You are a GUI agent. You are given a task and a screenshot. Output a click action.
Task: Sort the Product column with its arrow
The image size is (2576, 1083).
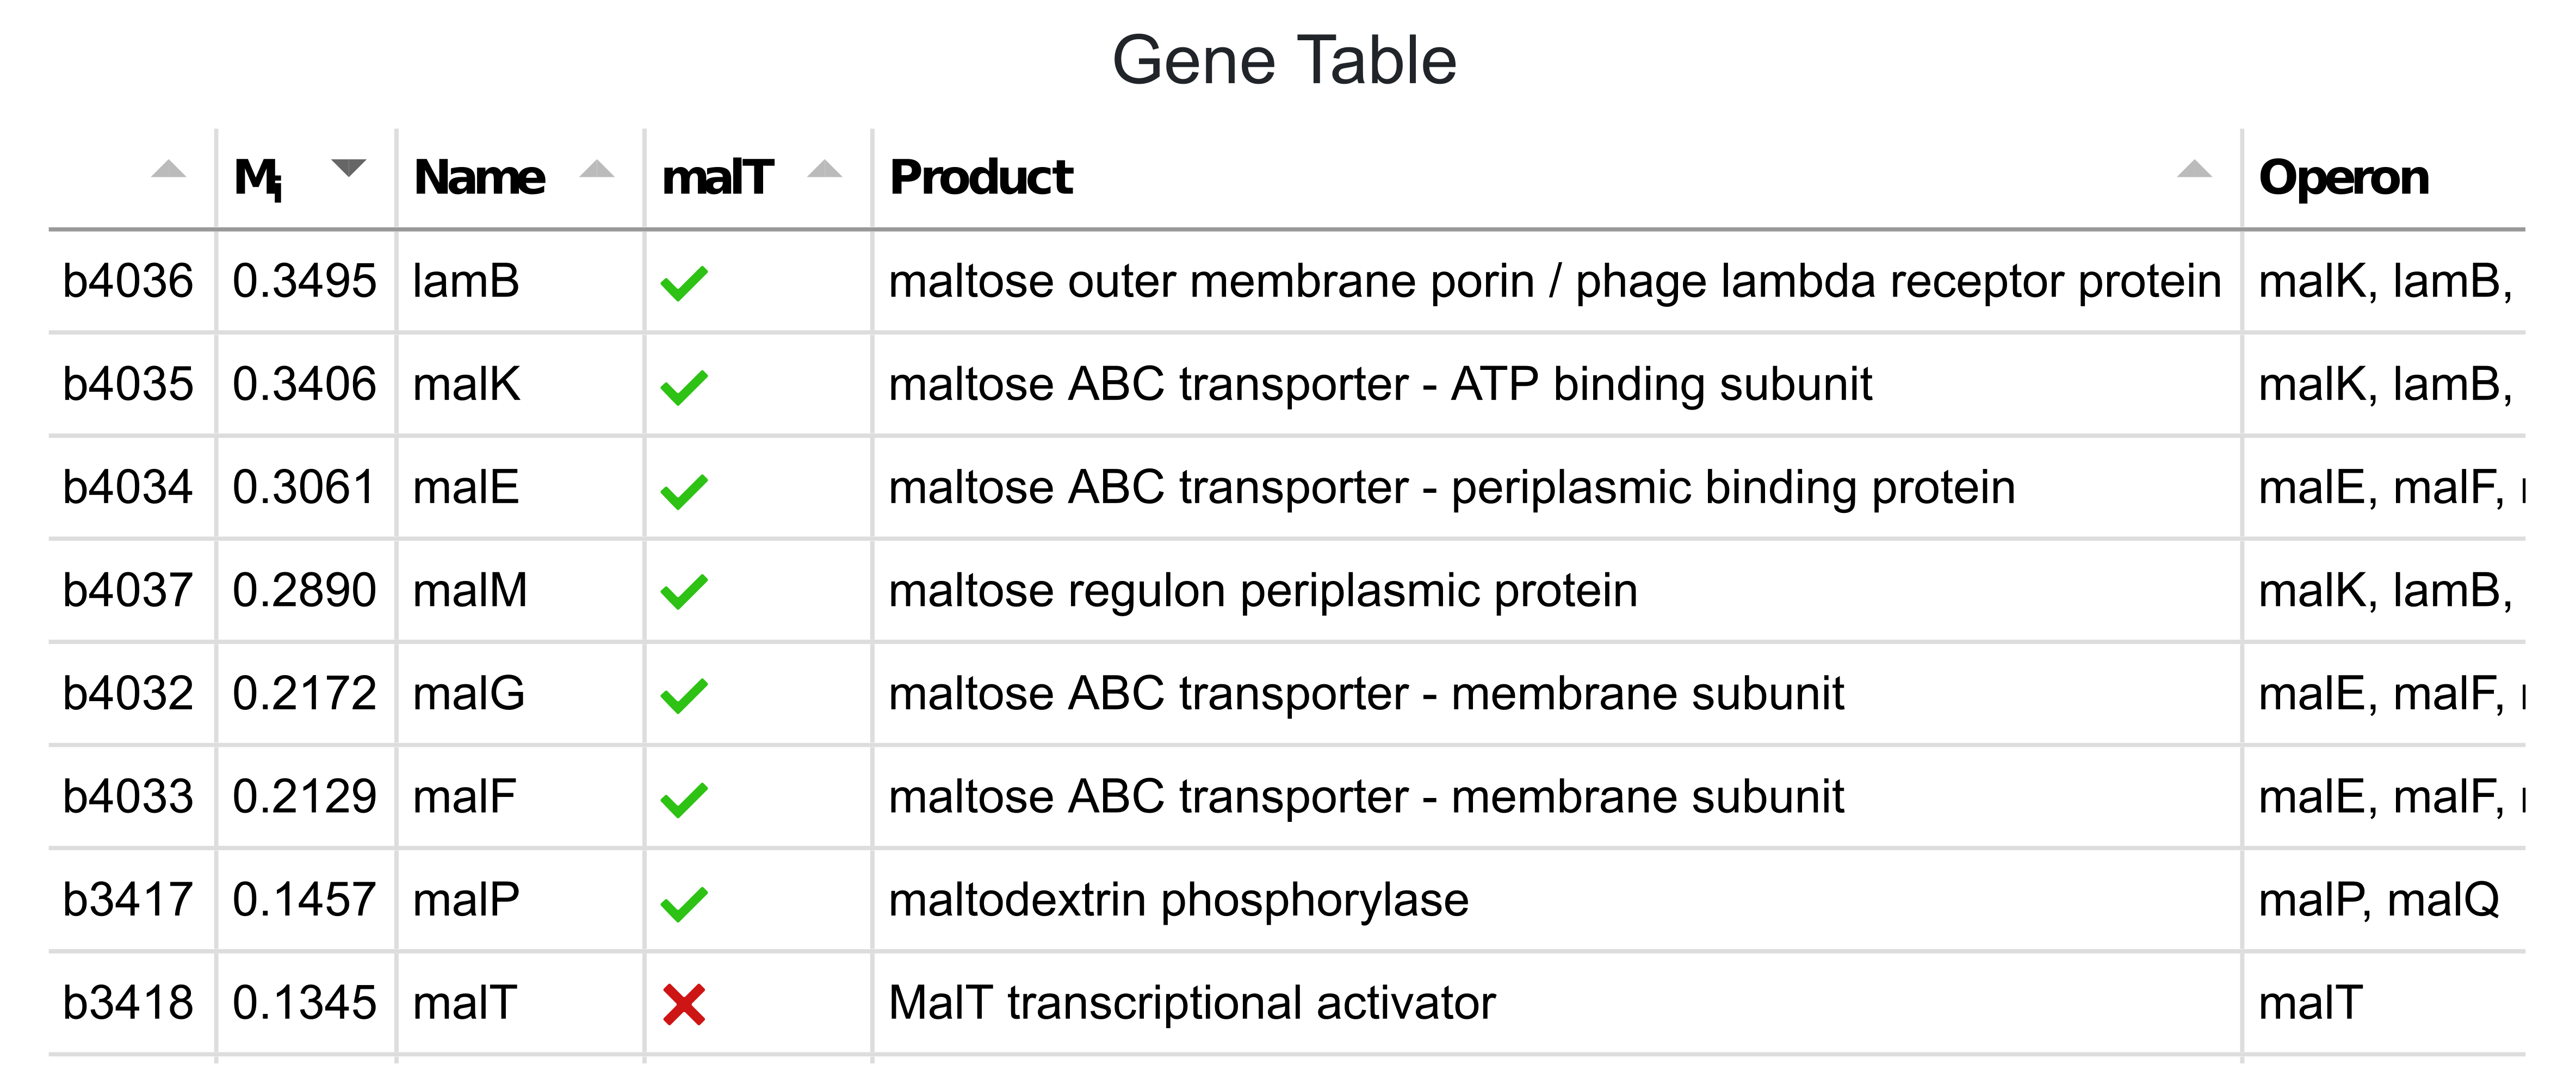[x=2194, y=169]
